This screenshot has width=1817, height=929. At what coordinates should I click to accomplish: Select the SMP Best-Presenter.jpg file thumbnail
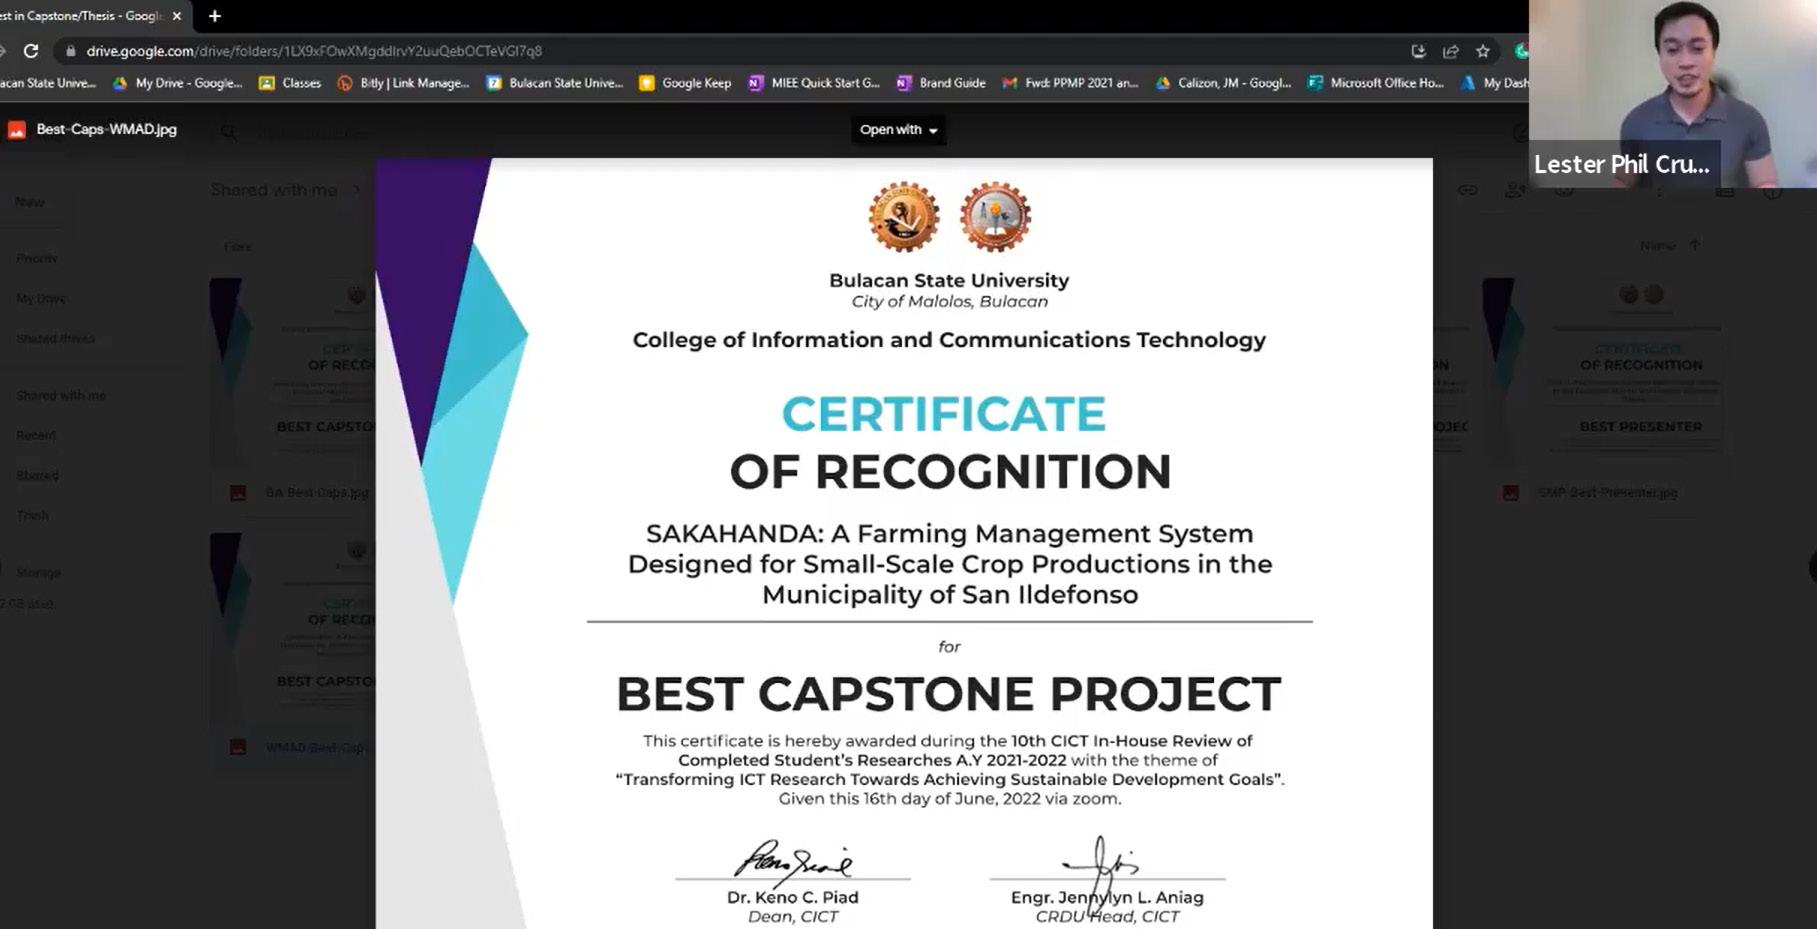pyautogui.click(x=1605, y=372)
